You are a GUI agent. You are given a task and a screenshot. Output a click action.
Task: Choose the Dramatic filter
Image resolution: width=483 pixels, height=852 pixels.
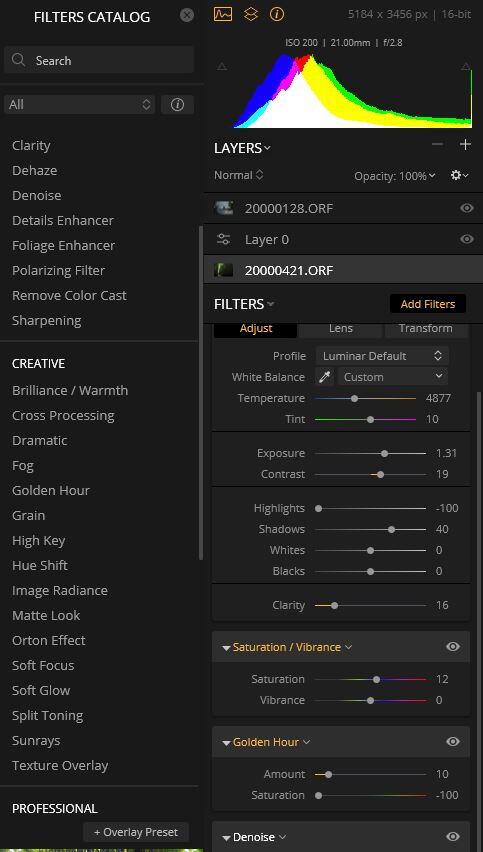point(40,441)
